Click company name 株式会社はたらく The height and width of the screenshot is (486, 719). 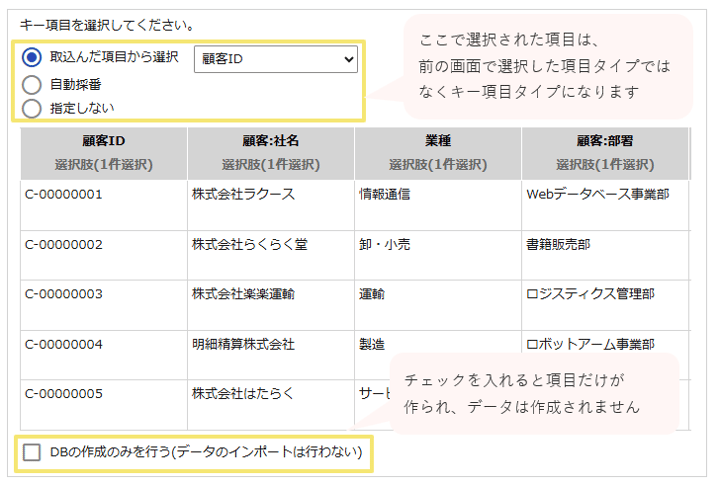(x=243, y=393)
